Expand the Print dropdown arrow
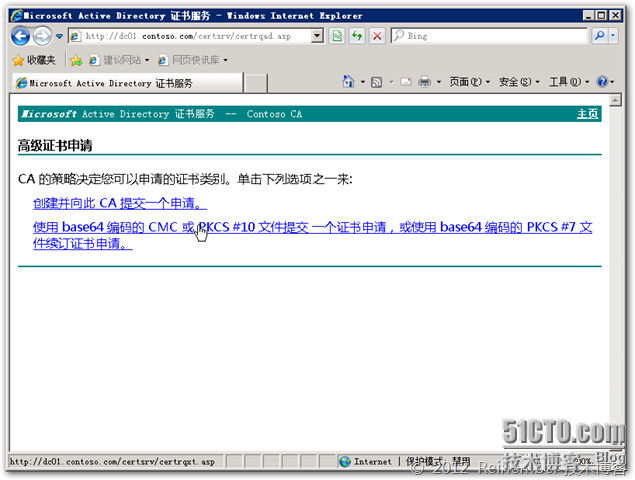635x480 pixels. 439,82
